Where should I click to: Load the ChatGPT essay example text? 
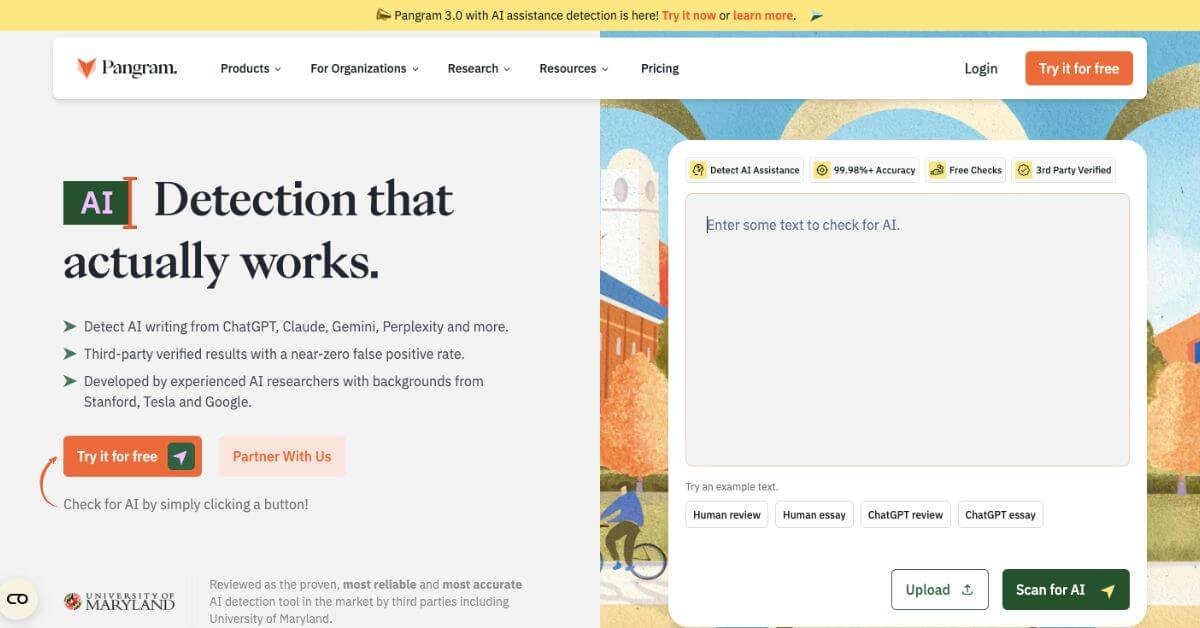(1000, 514)
